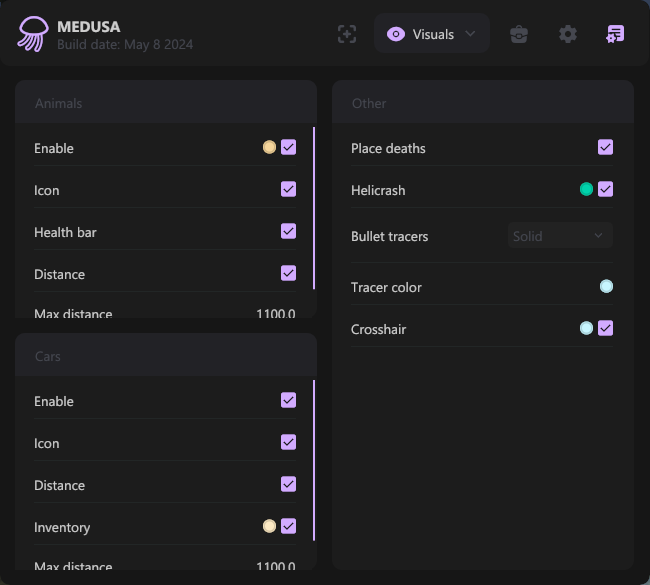Open the Bullet tracers Solid dropdown

[560, 236]
